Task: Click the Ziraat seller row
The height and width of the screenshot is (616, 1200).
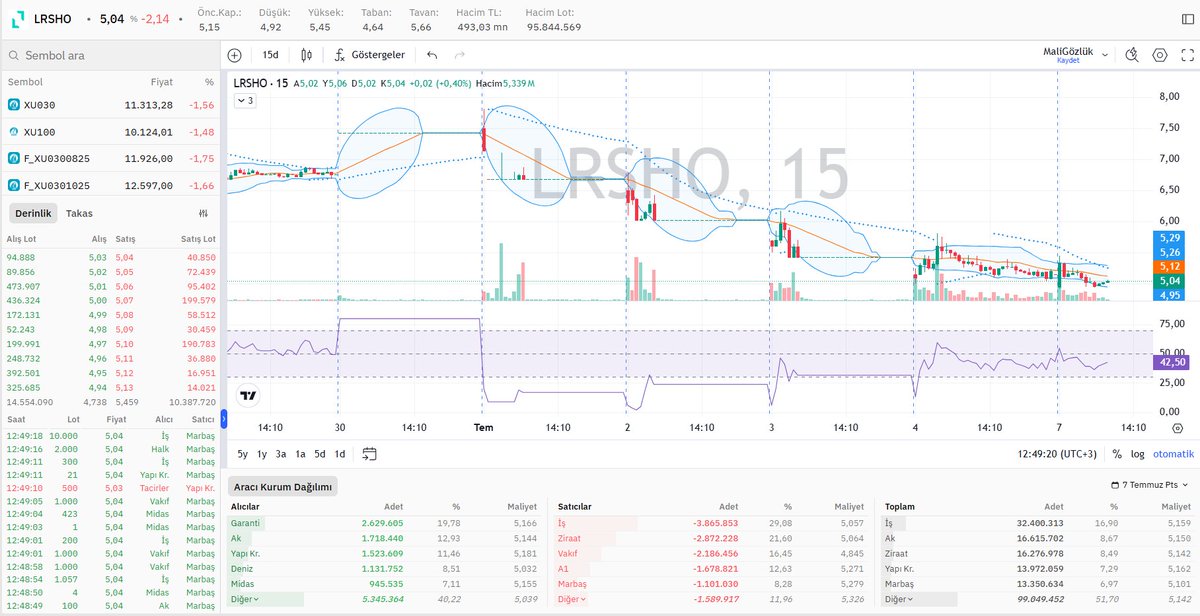Action: coord(711,538)
